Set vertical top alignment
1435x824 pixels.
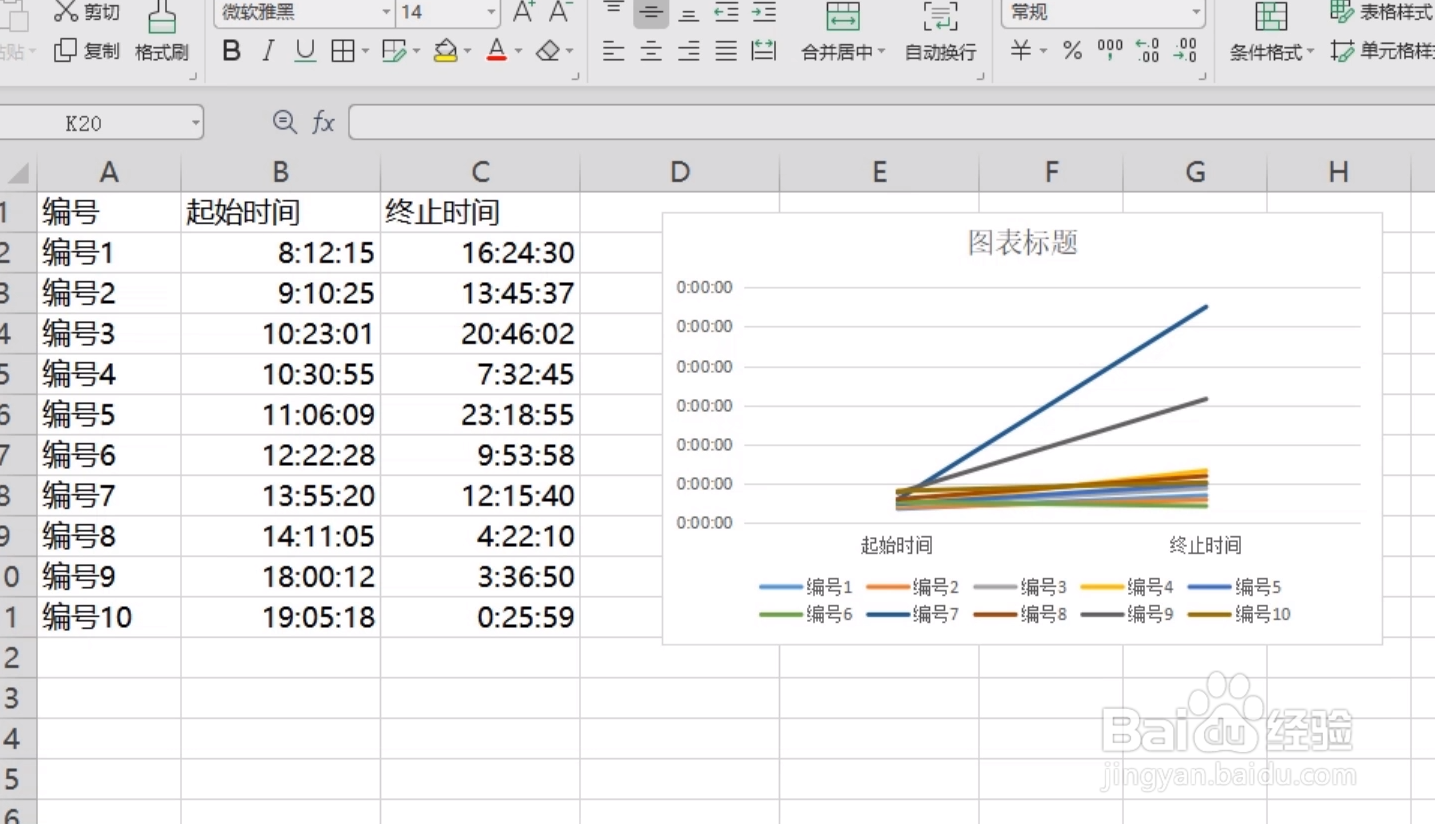pos(614,11)
